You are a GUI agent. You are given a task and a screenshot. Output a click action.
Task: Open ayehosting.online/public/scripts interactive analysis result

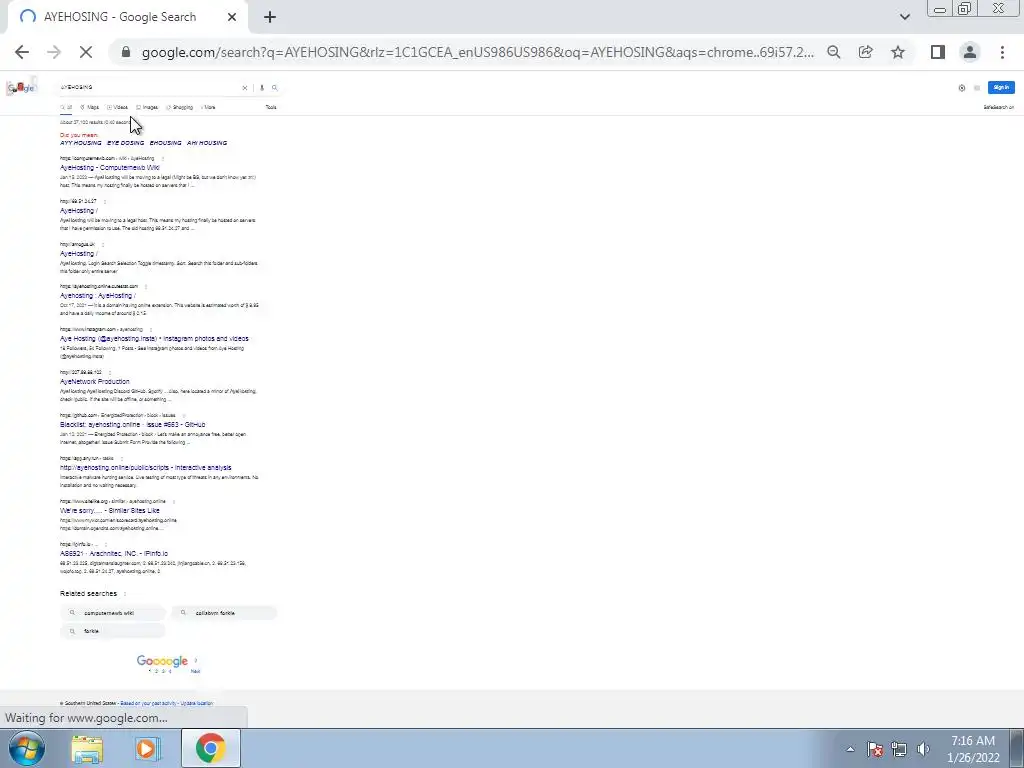(146, 468)
